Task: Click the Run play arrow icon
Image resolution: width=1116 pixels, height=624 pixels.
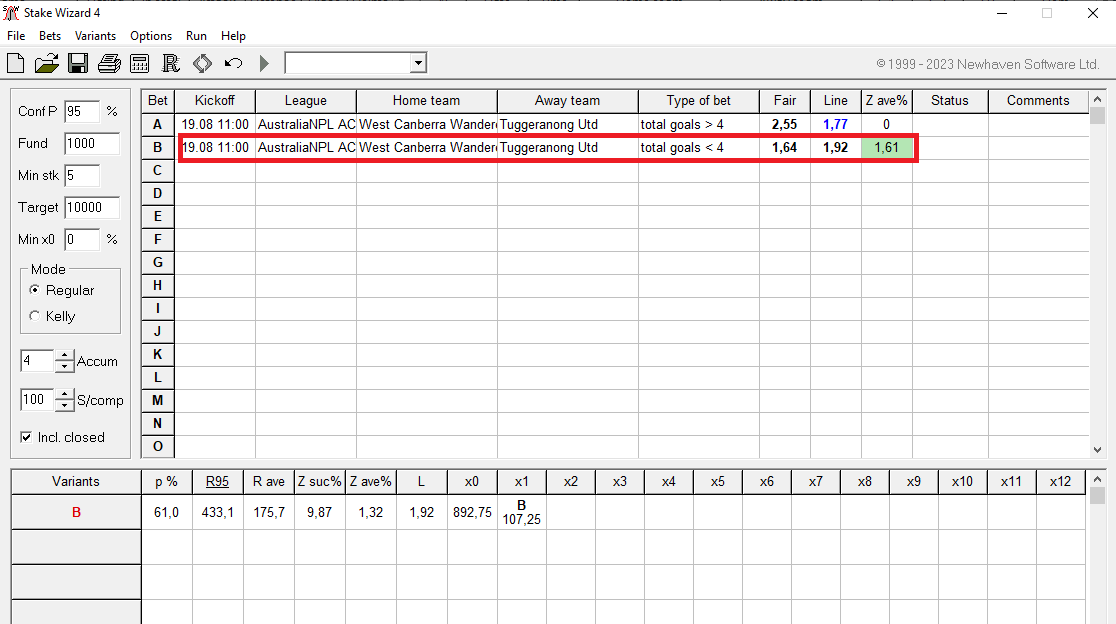Action: point(264,63)
